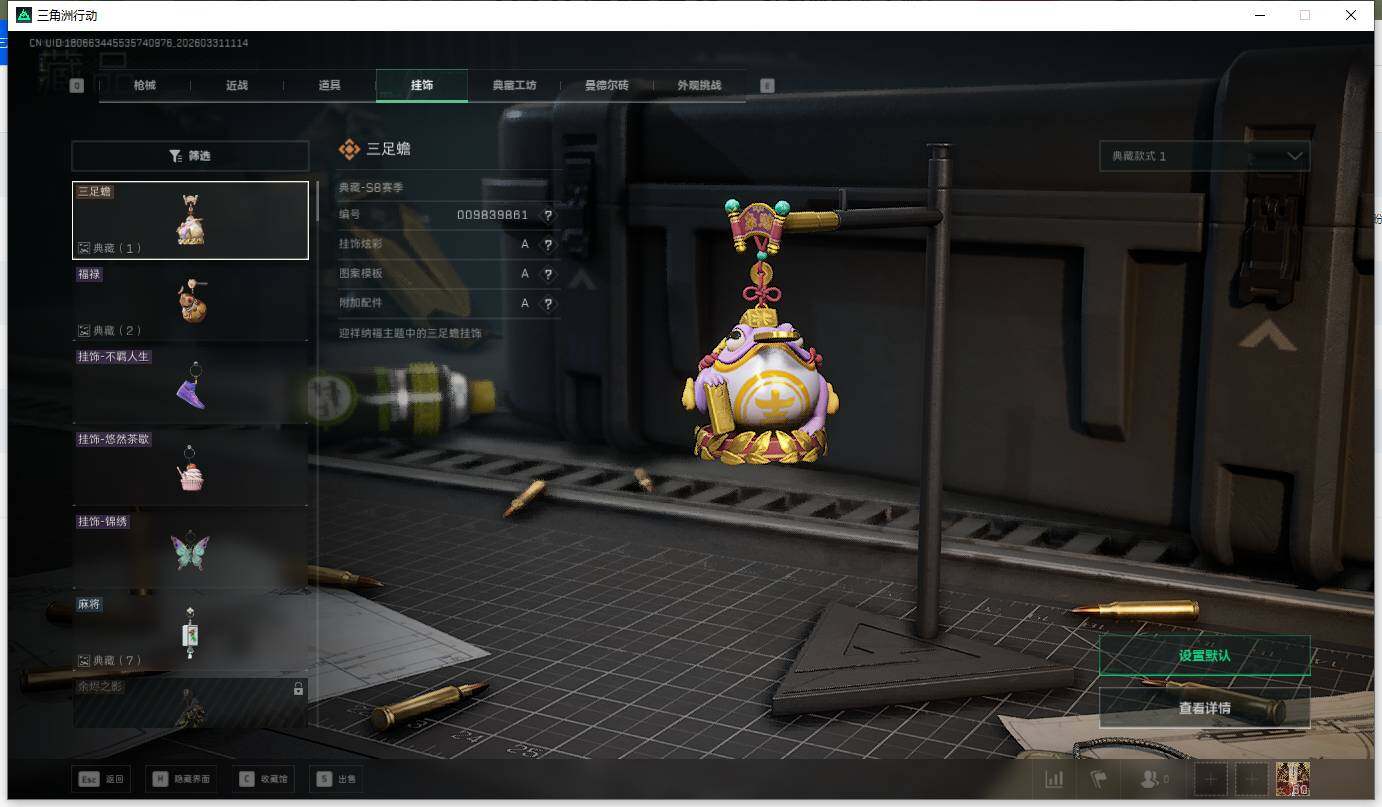Select the 三足蟾 charm in the list
Screen dimensions: 1382x807
point(190,220)
